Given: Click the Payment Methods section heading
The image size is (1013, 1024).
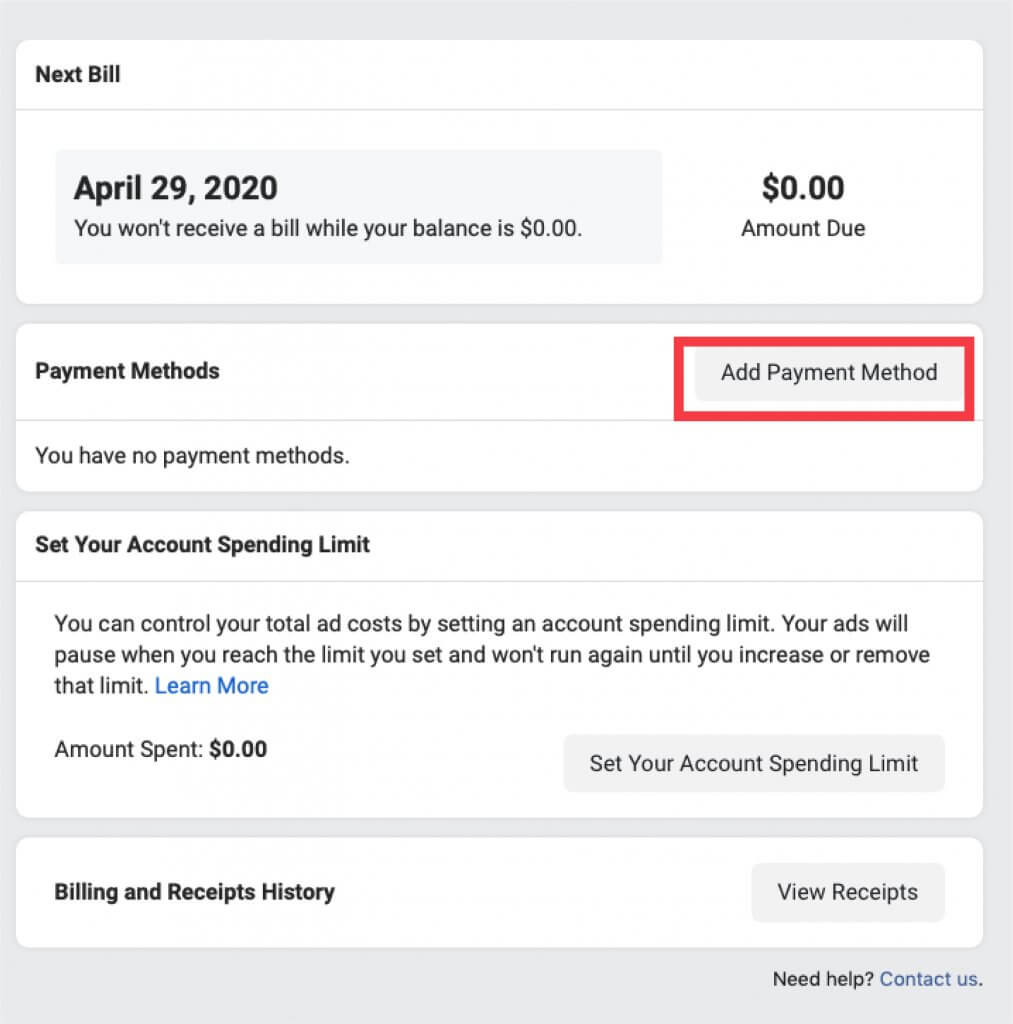Looking at the screenshot, I should (127, 371).
